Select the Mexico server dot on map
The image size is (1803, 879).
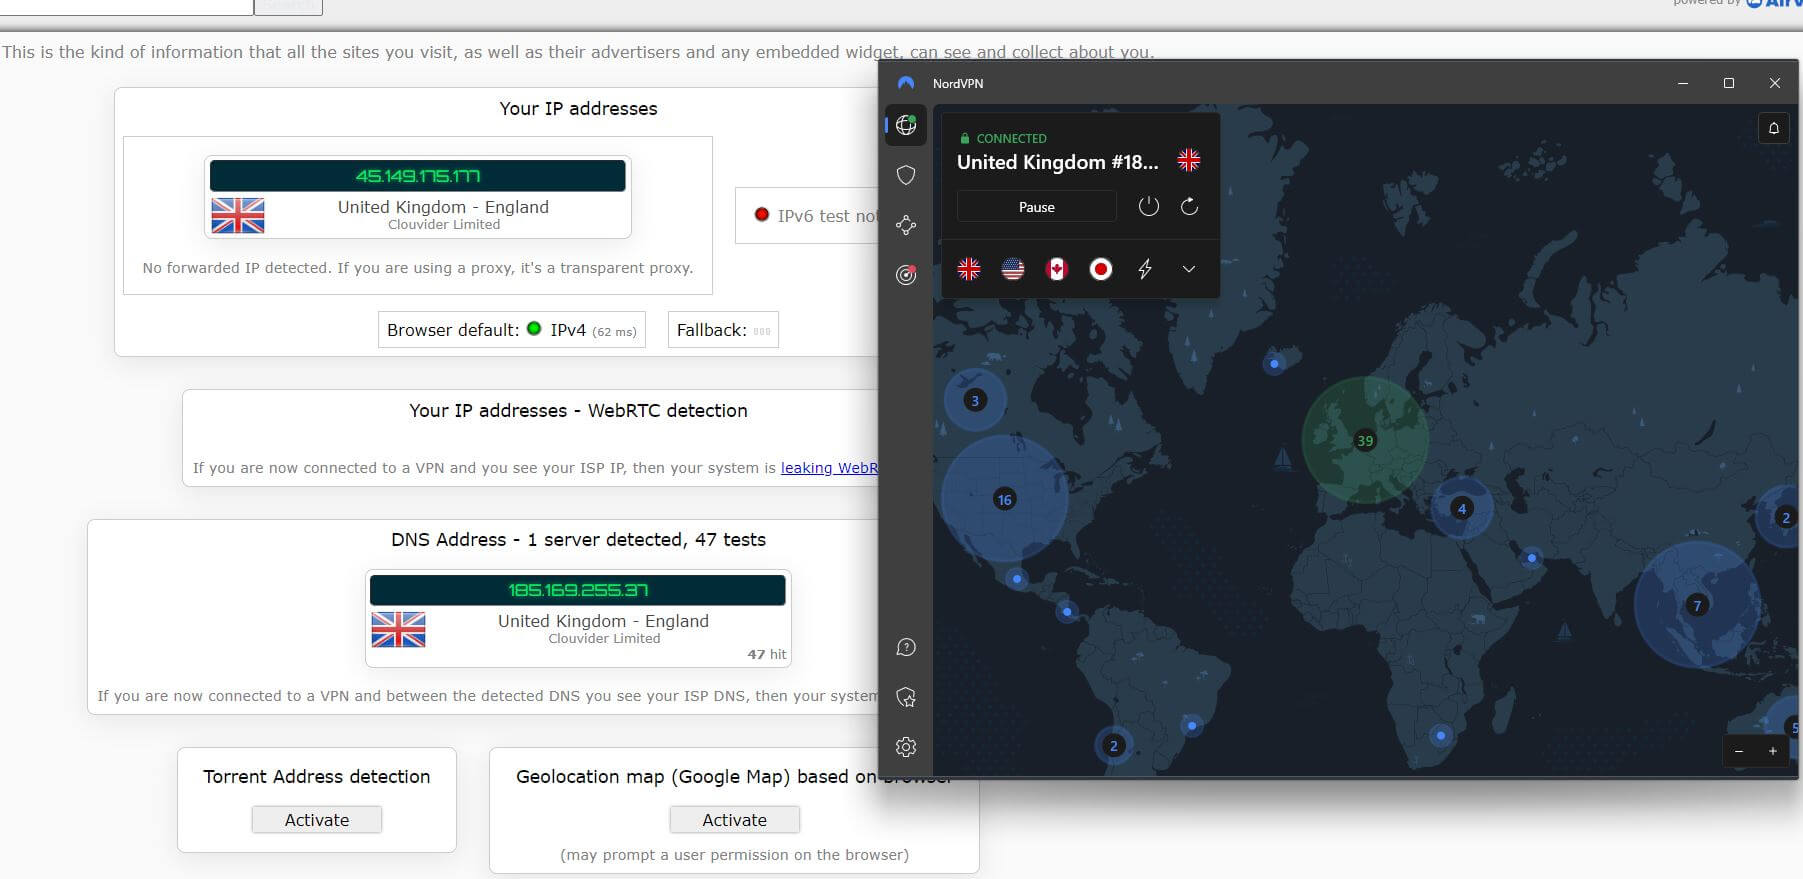point(1017,579)
